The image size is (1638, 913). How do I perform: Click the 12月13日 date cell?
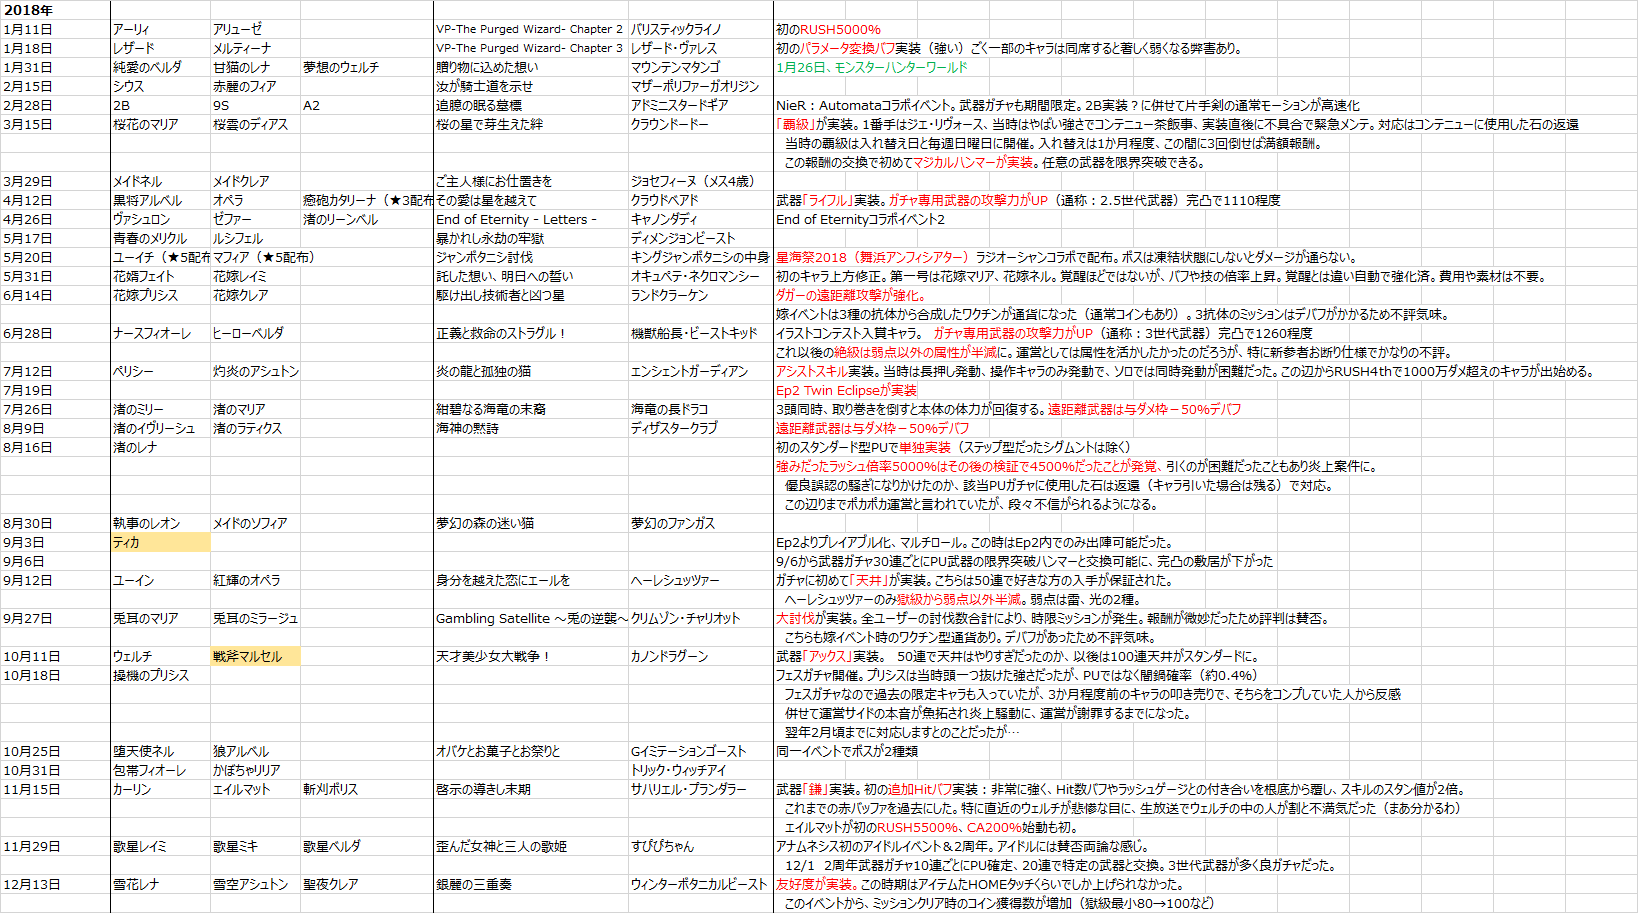[55, 884]
